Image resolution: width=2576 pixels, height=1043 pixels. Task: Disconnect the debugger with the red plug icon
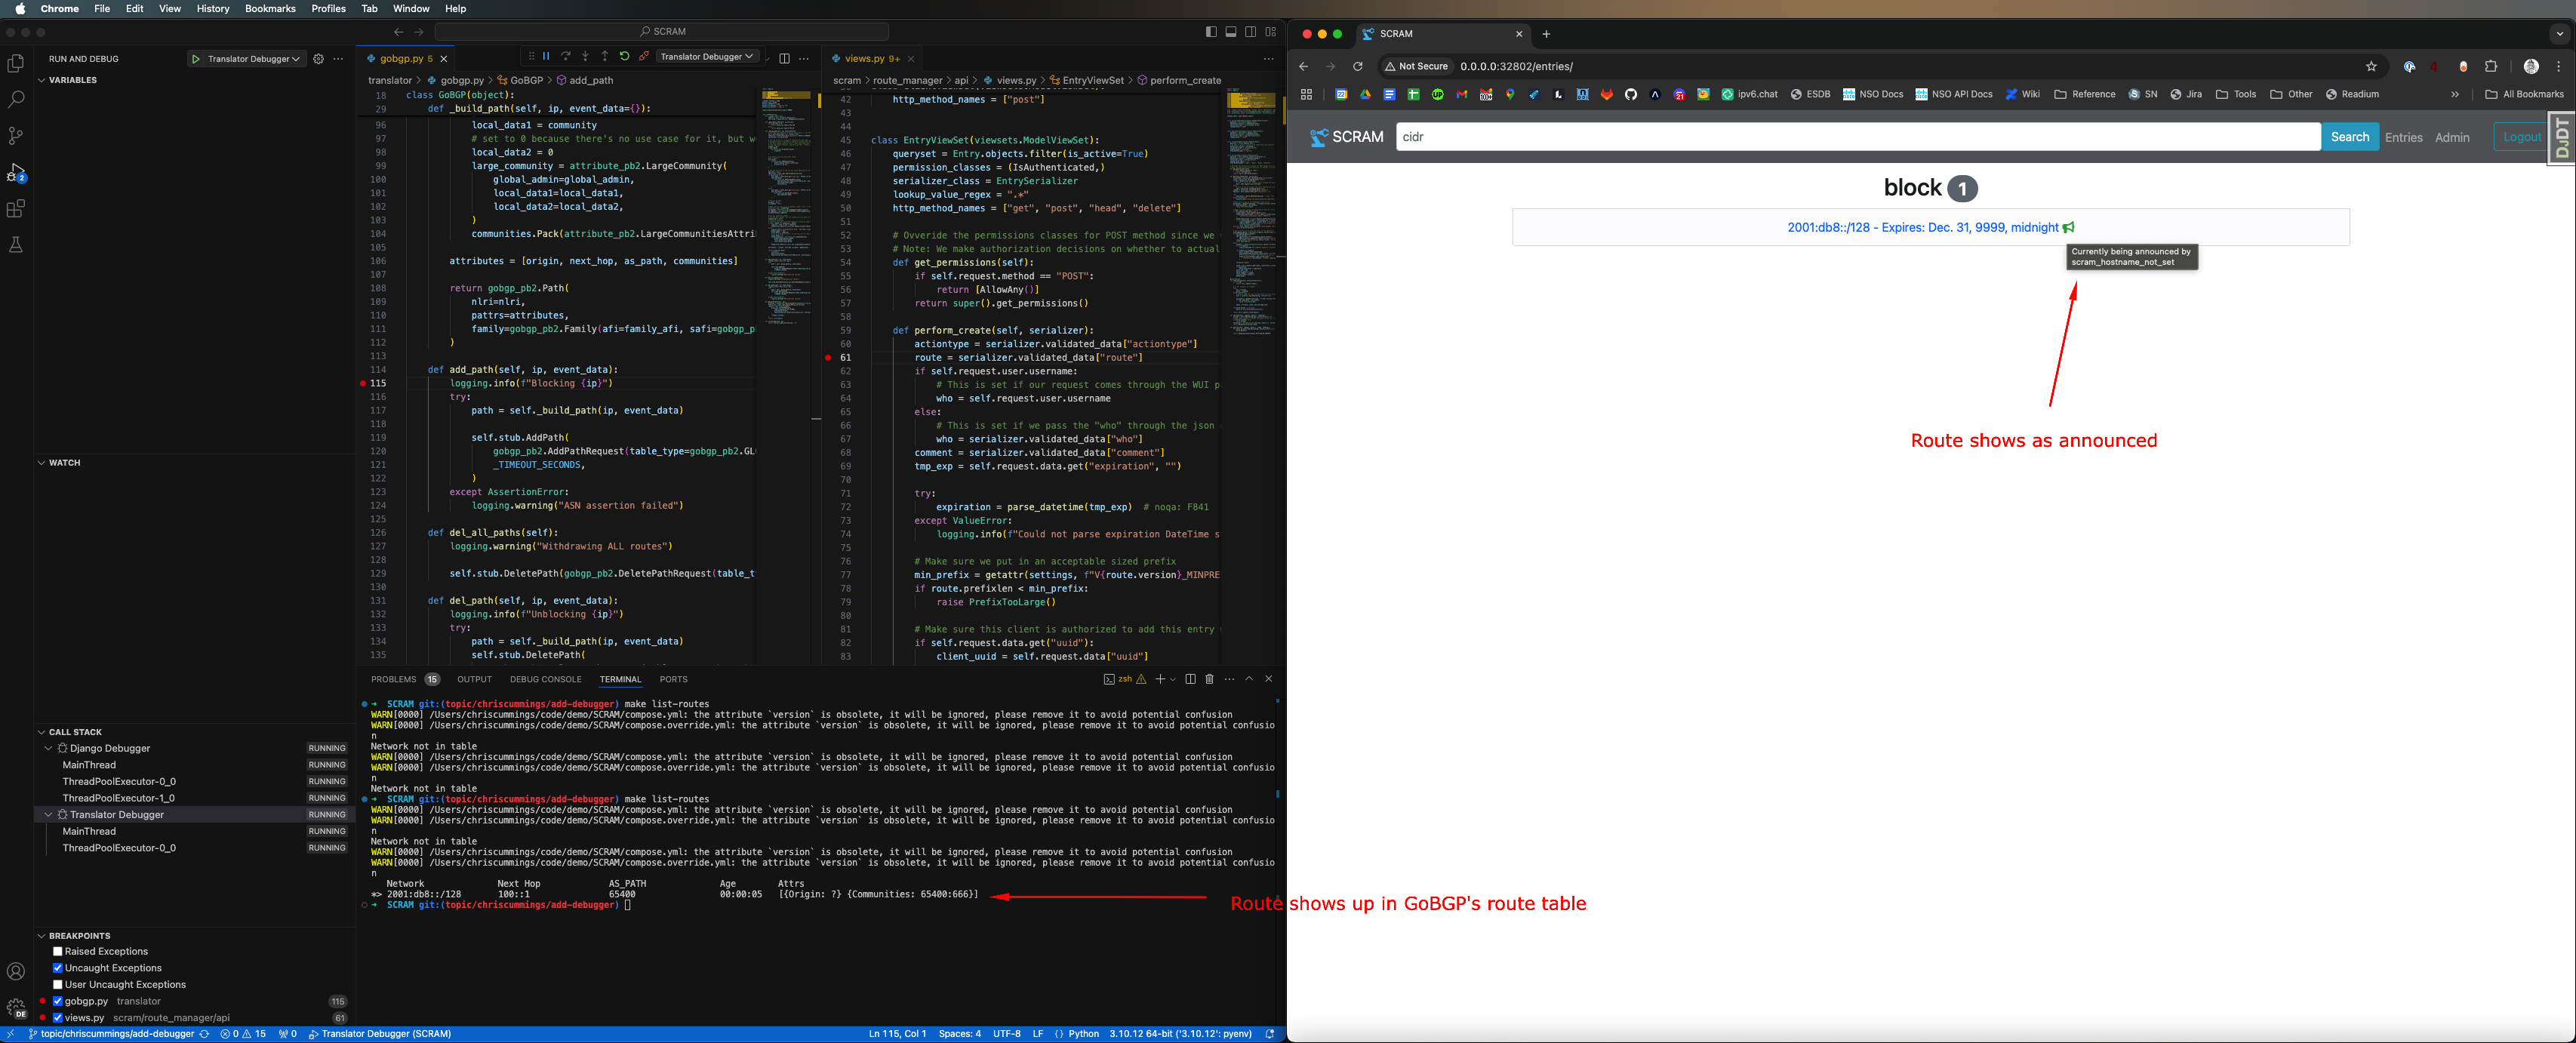click(x=644, y=56)
